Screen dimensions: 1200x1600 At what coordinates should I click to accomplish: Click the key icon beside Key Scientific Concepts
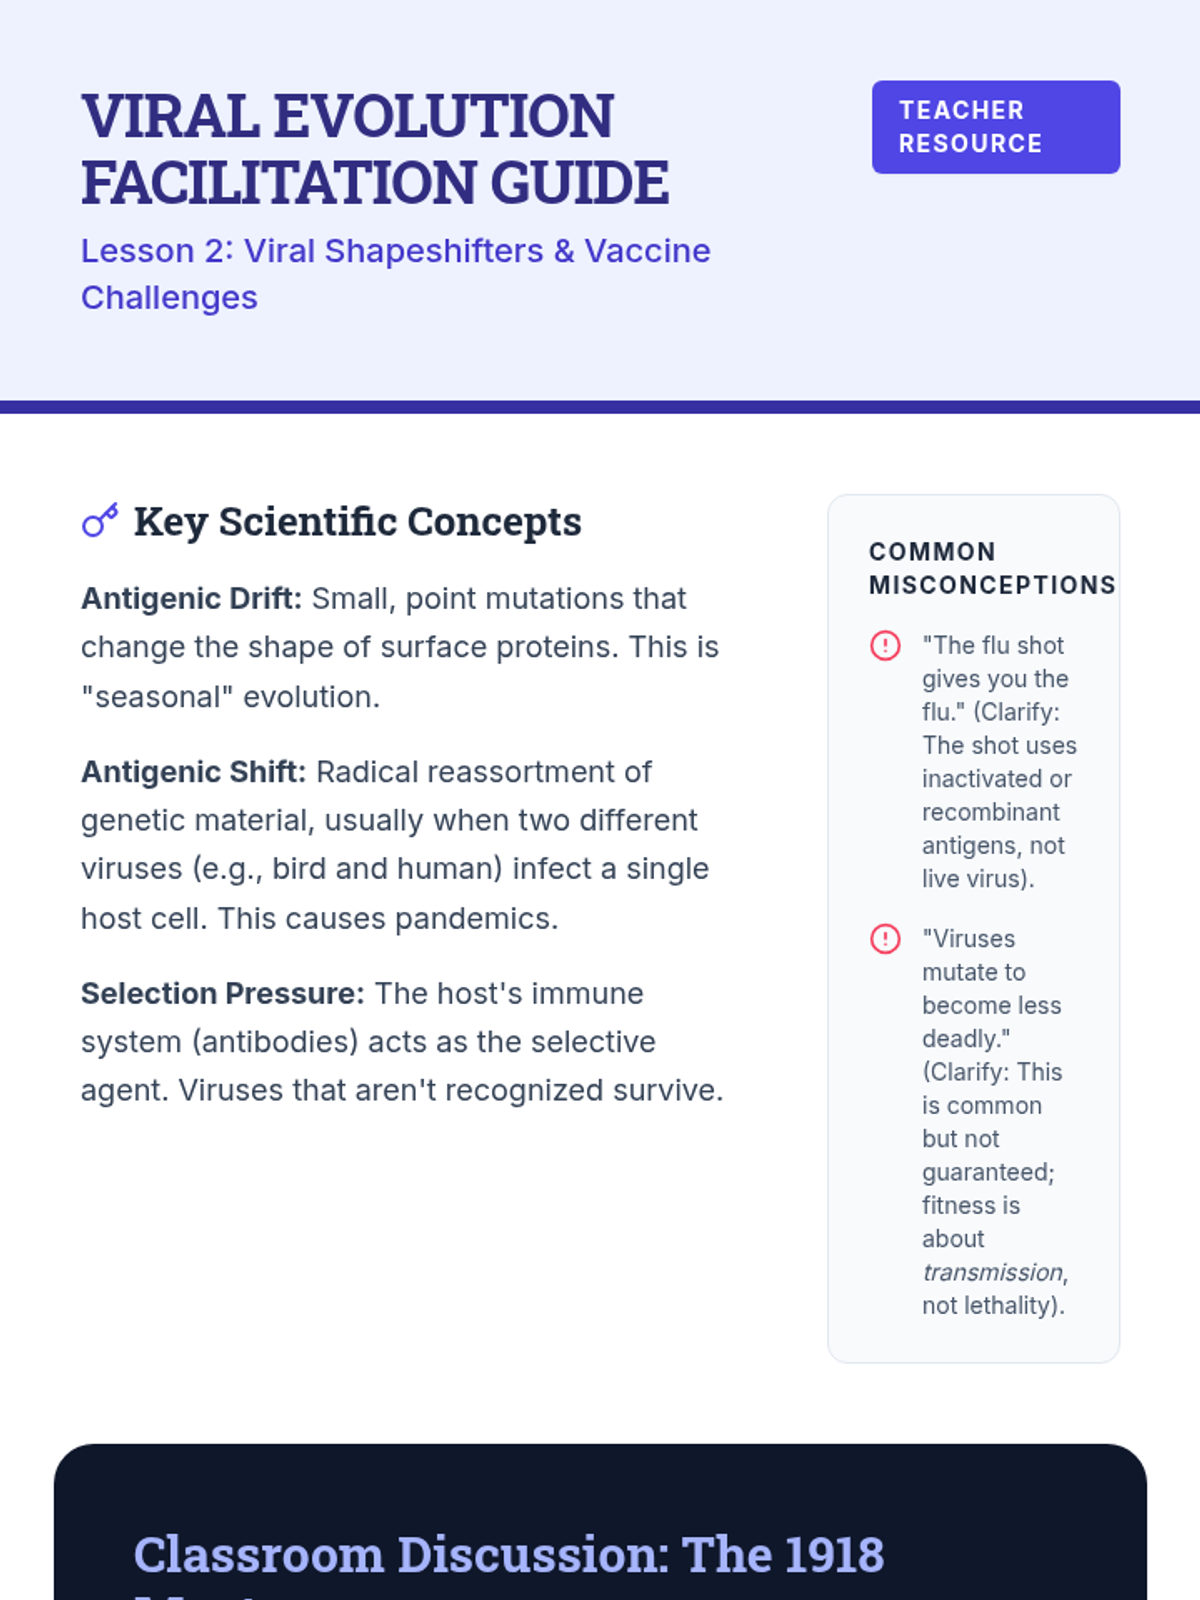[x=100, y=520]
